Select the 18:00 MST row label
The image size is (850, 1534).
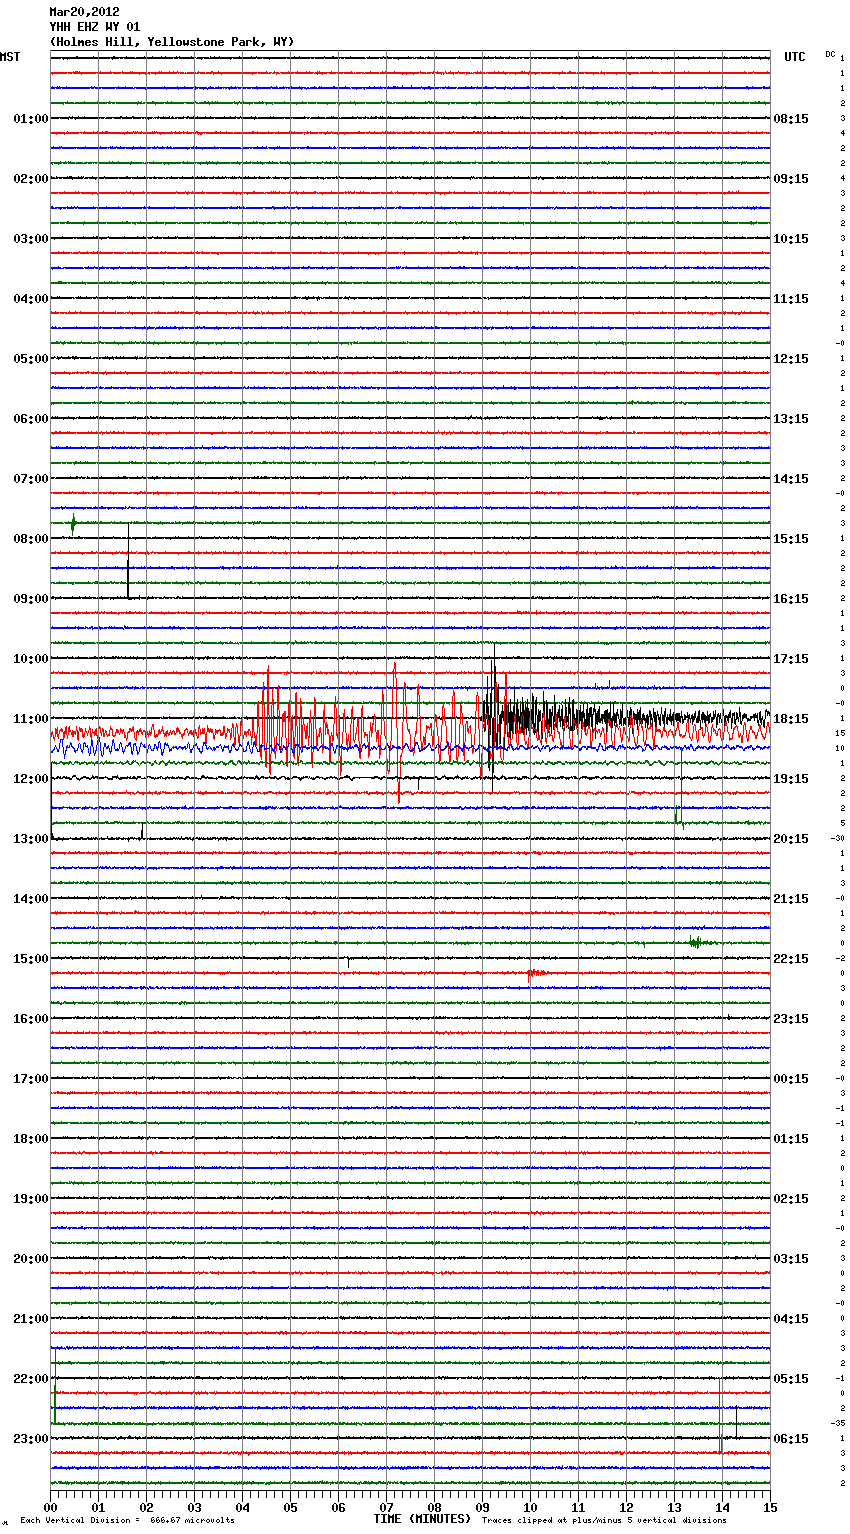click(31, 1139)
